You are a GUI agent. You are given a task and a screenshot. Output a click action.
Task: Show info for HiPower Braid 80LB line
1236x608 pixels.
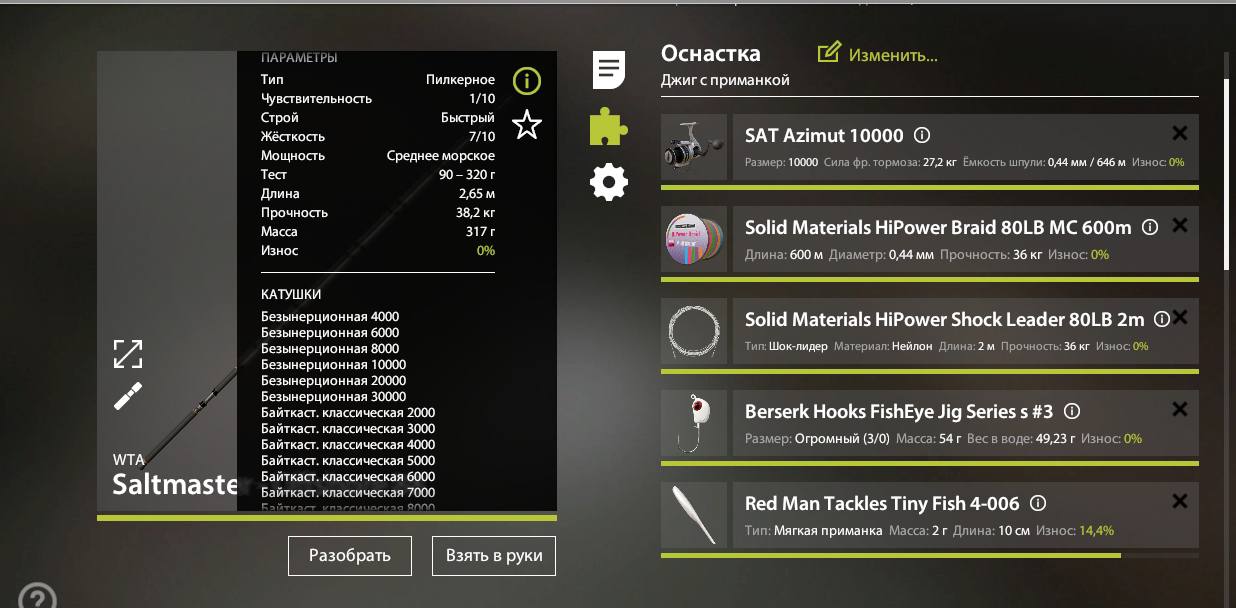pyautogui.click(x=1150, y=227)
